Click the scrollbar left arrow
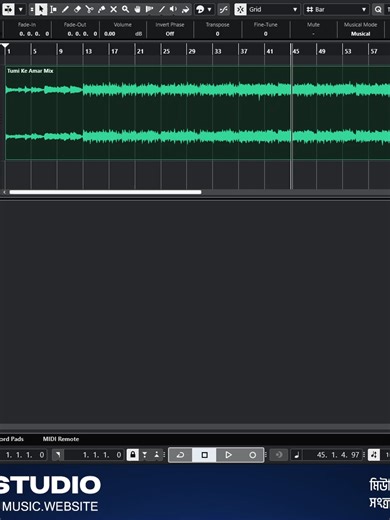The image size is (390, 520). [4, 192]
